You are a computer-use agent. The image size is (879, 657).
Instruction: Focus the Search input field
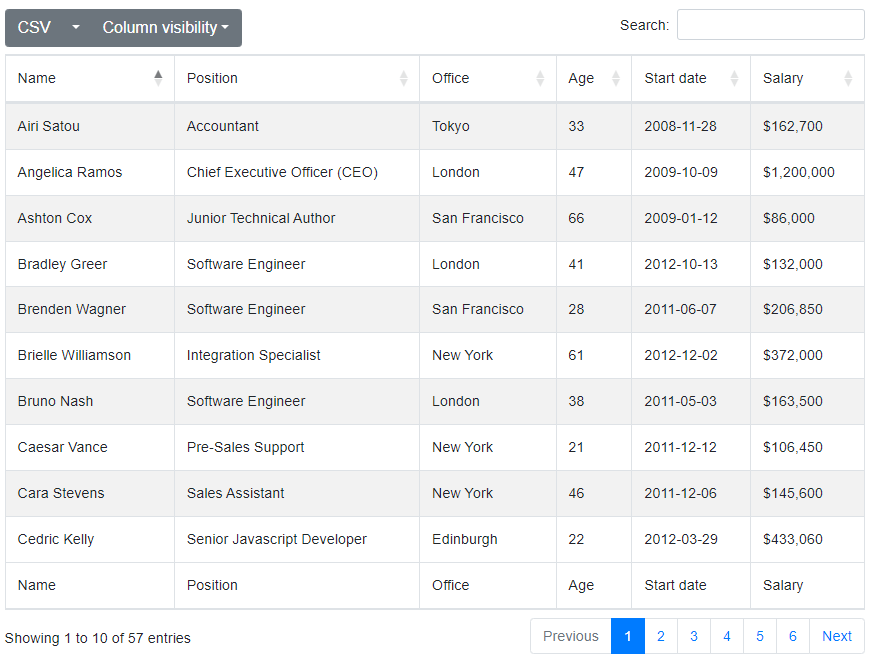[770, 25]
